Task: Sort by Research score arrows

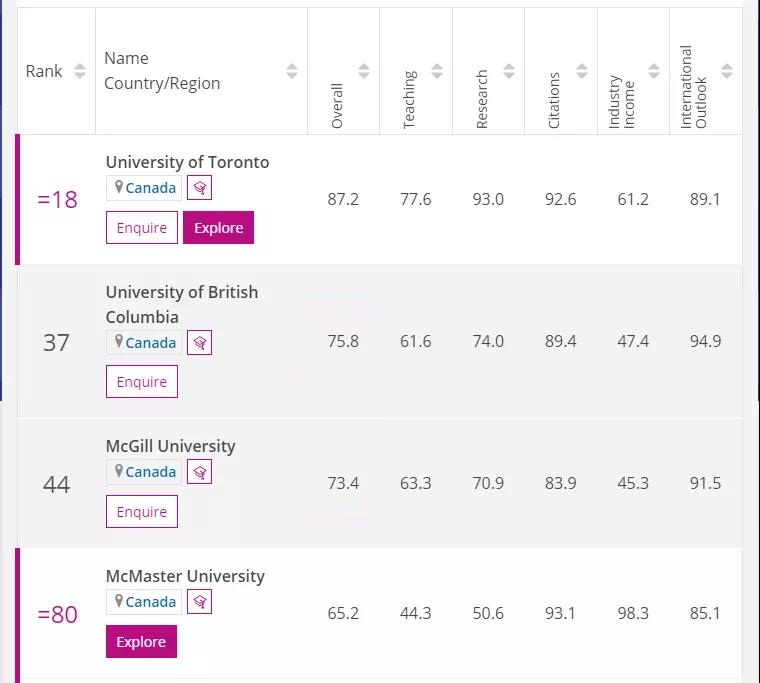Action: (509, 71)
